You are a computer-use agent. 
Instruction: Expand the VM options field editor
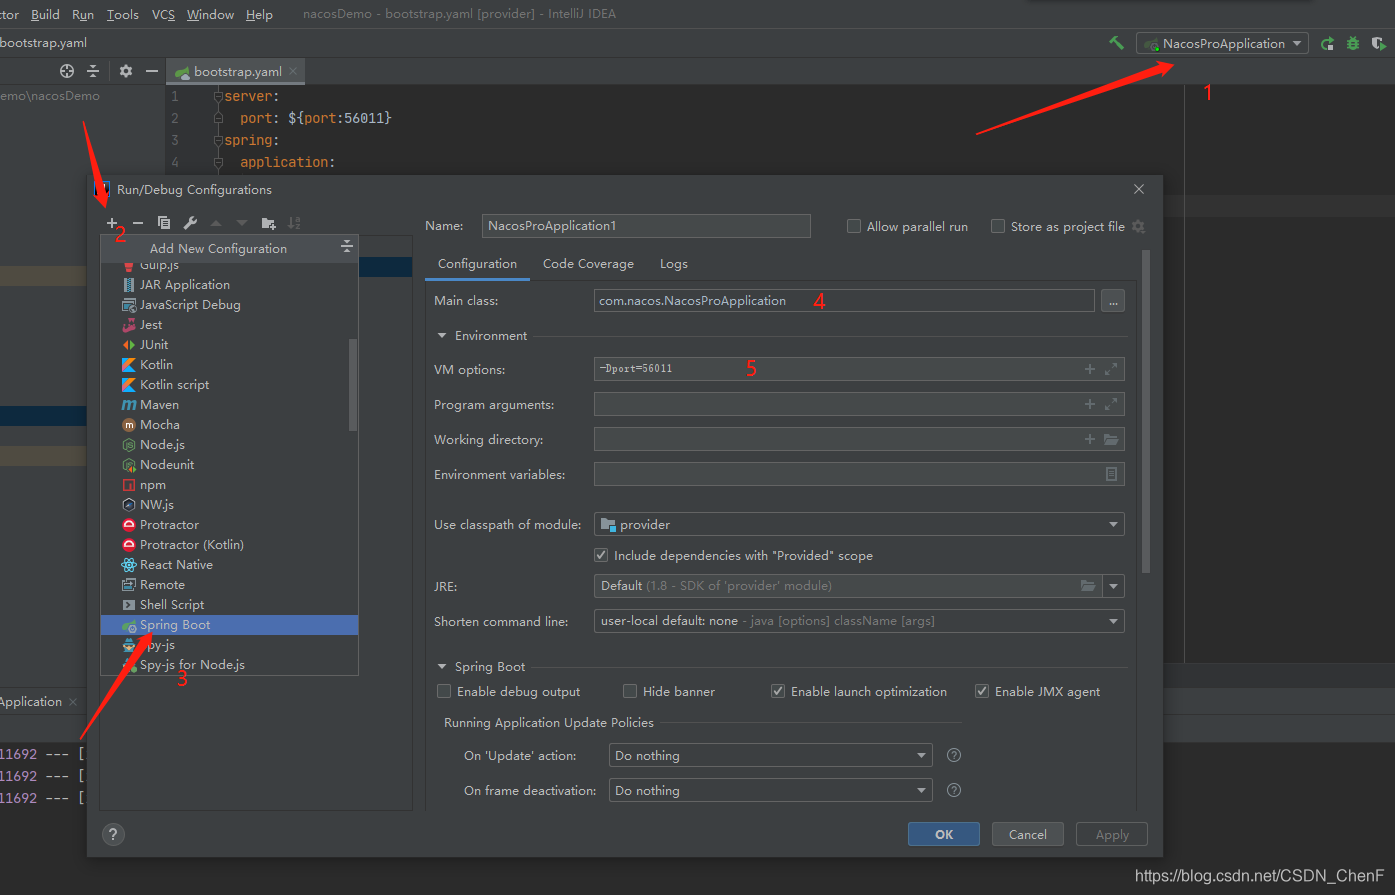click(x=1111, y=369)
